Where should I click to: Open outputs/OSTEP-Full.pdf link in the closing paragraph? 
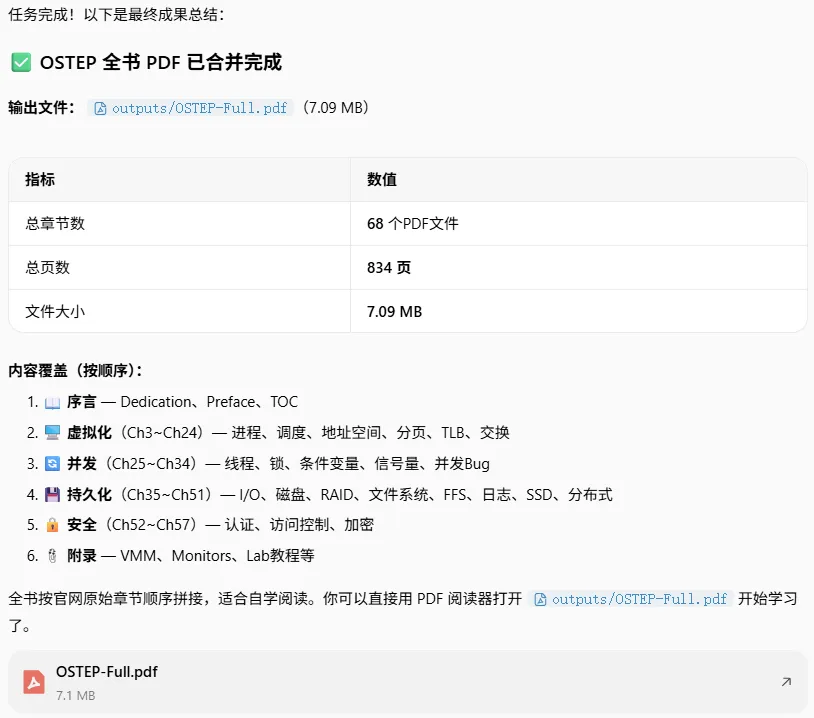point(630,599)
